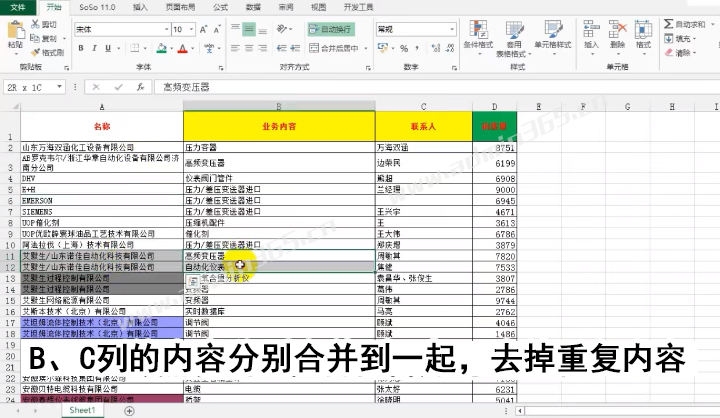Click the Paste Options smart tag icon
The width and height of the screenshot is (720, 418).
(193, 281)
